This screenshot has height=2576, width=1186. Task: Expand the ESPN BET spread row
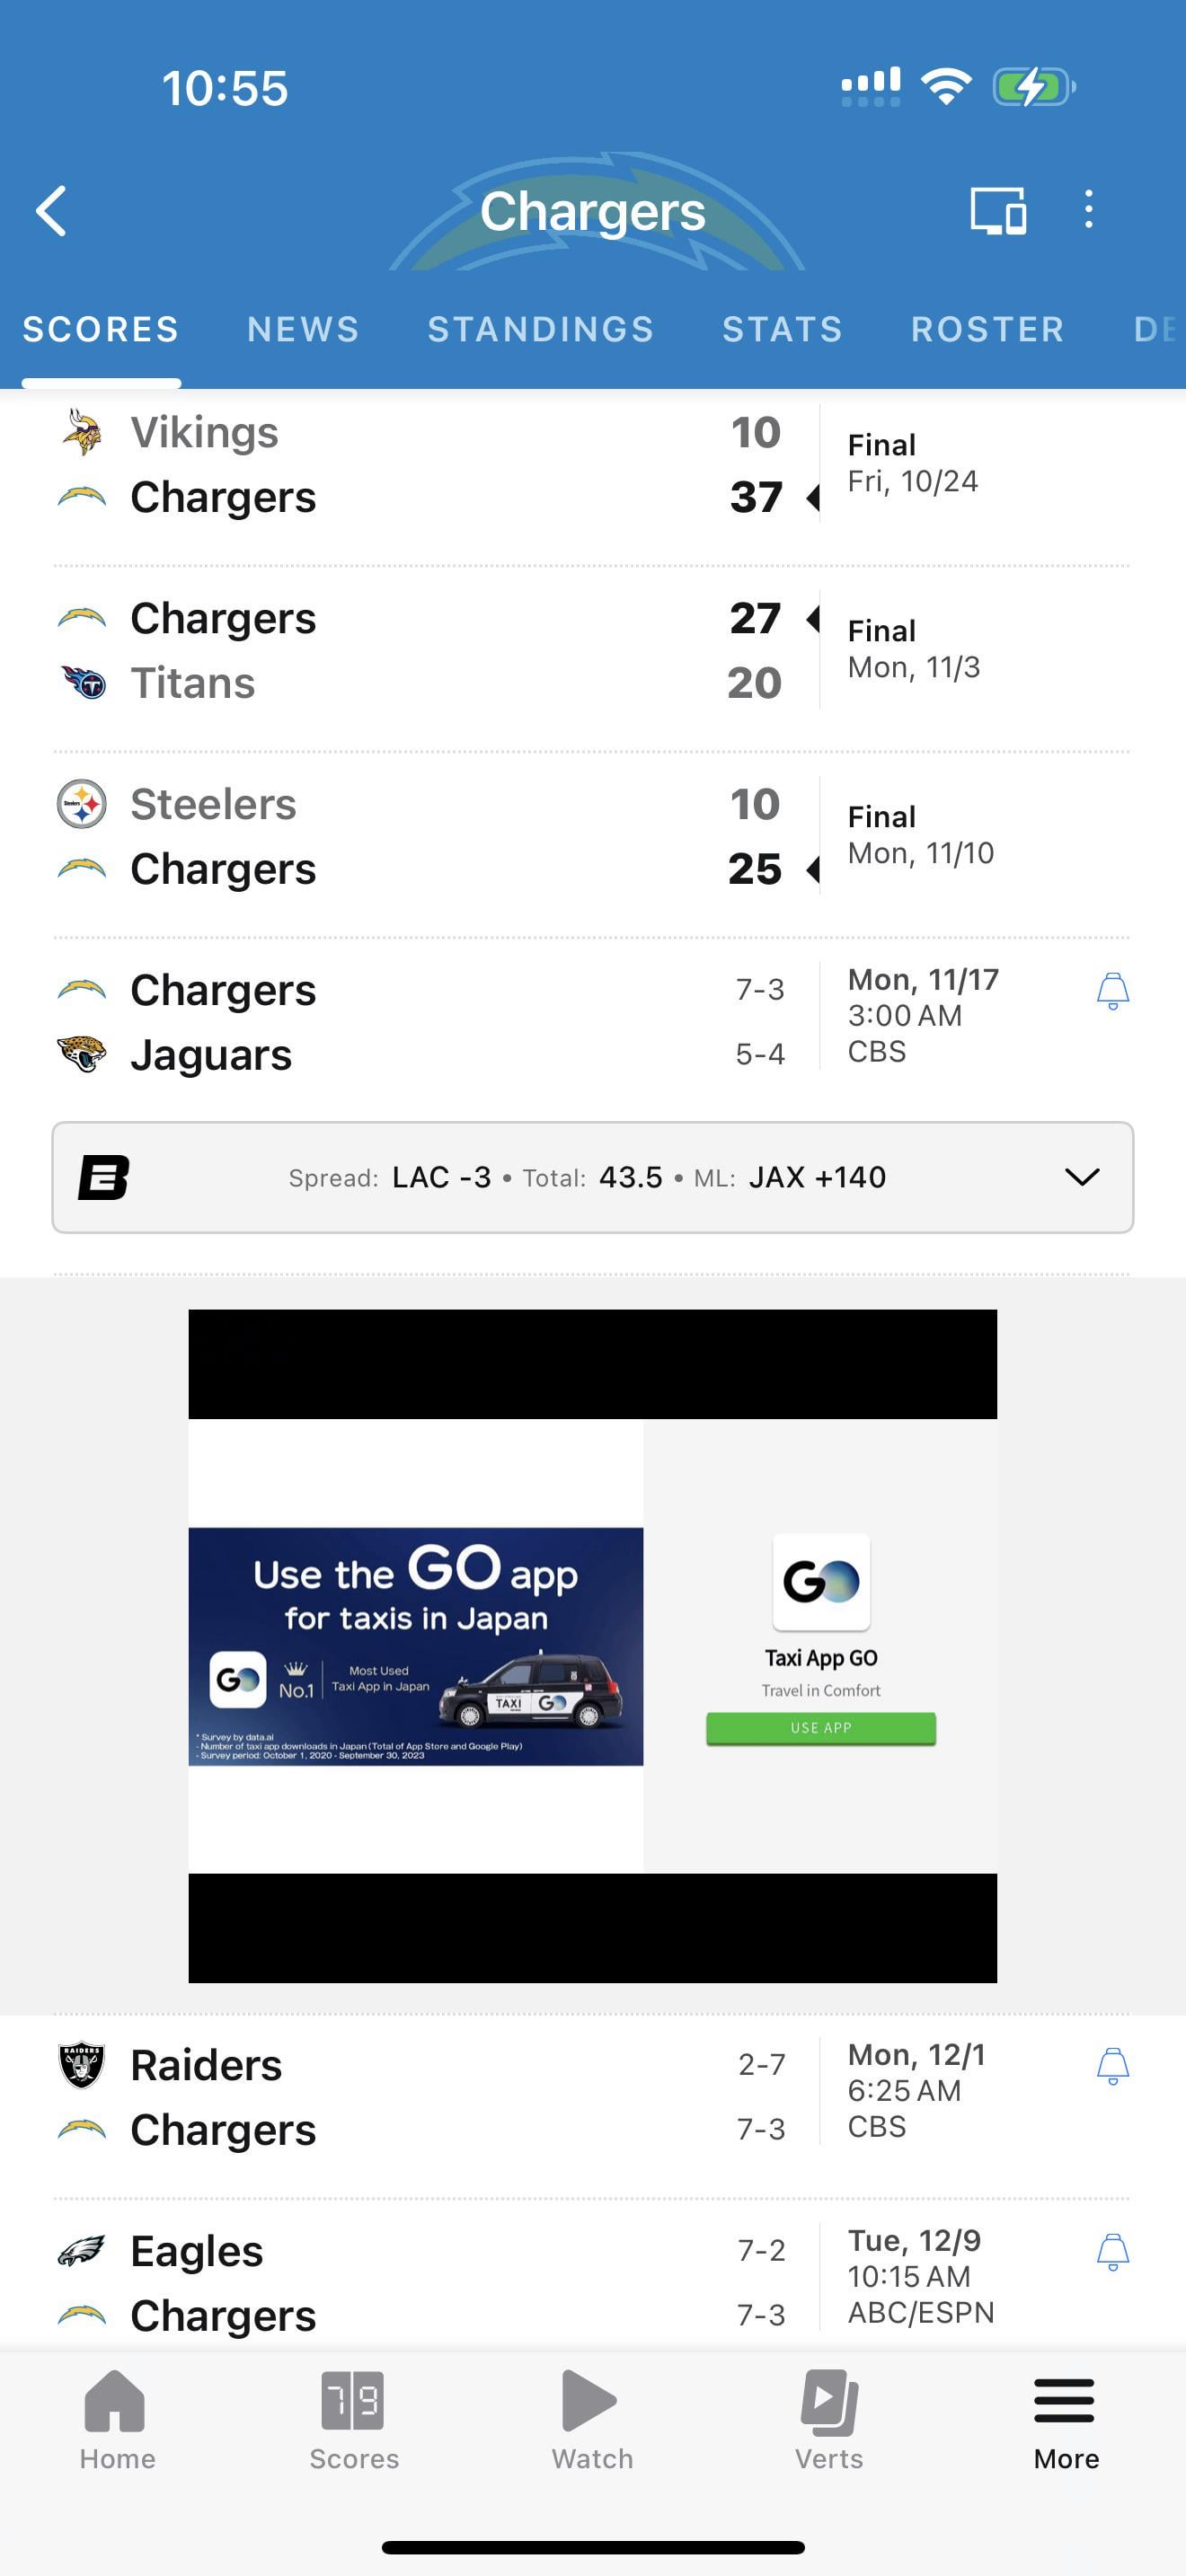tap(586, 1177)
